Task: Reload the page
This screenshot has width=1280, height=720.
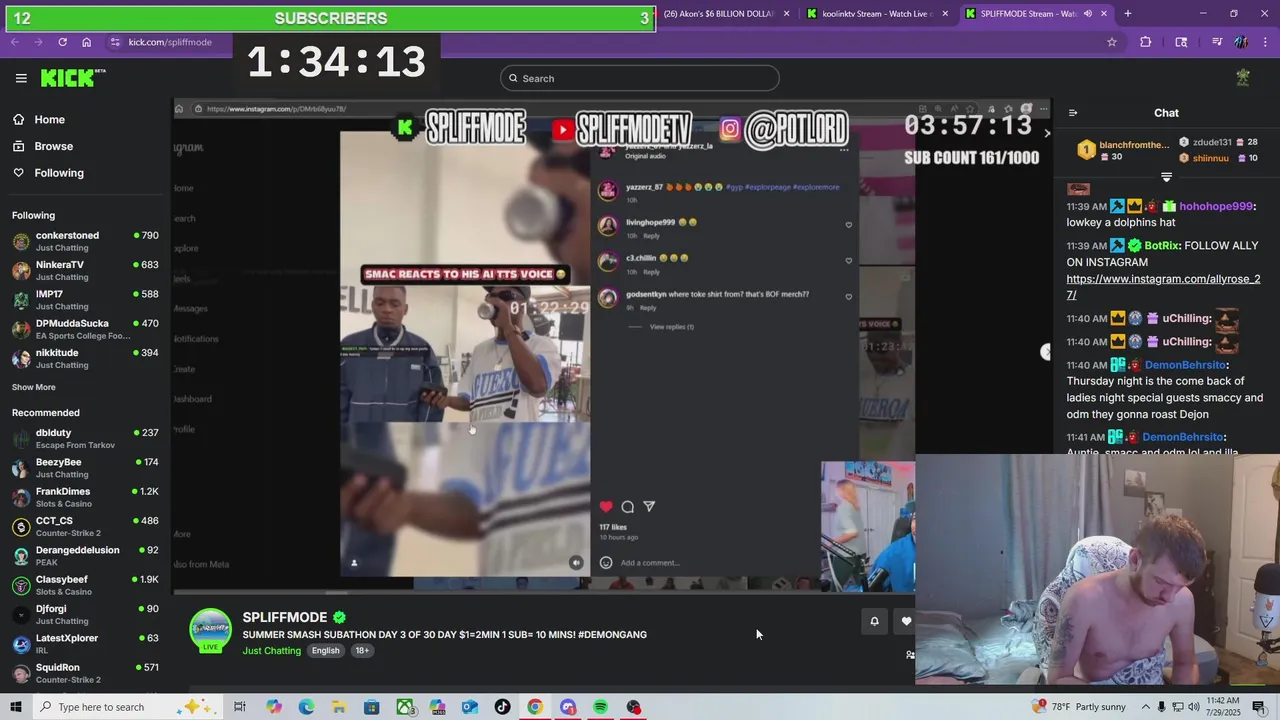Action: (x=62, y=42)
